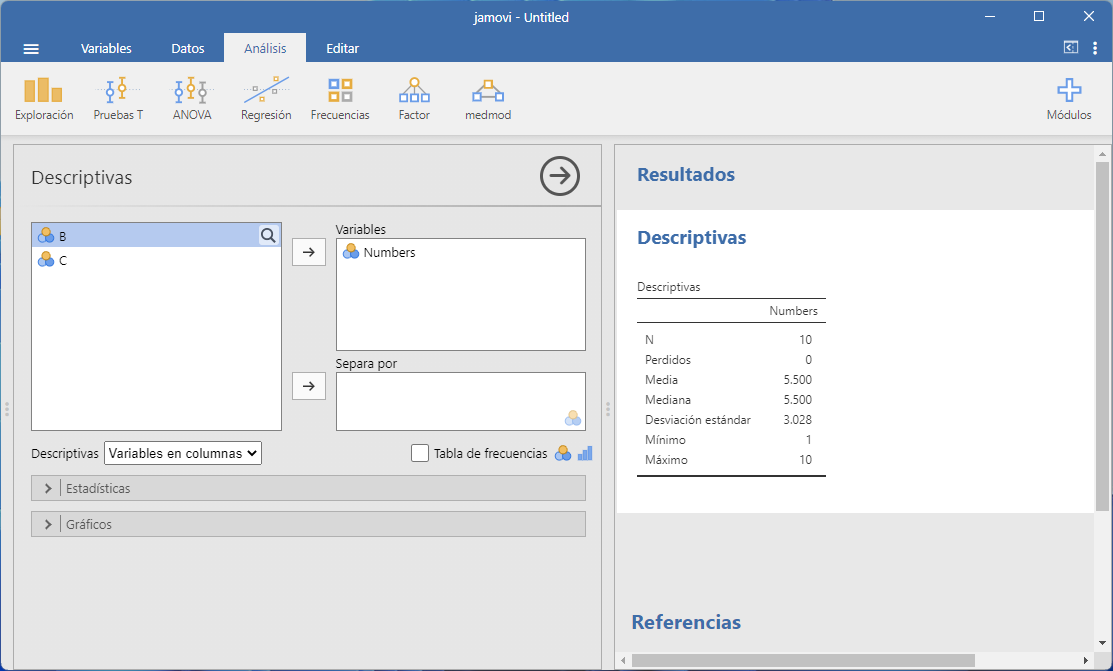Enable the Tabla de frecuencias checkbox
The image size is (1113, 671).
pyautogui.click(x=420, y=453)
